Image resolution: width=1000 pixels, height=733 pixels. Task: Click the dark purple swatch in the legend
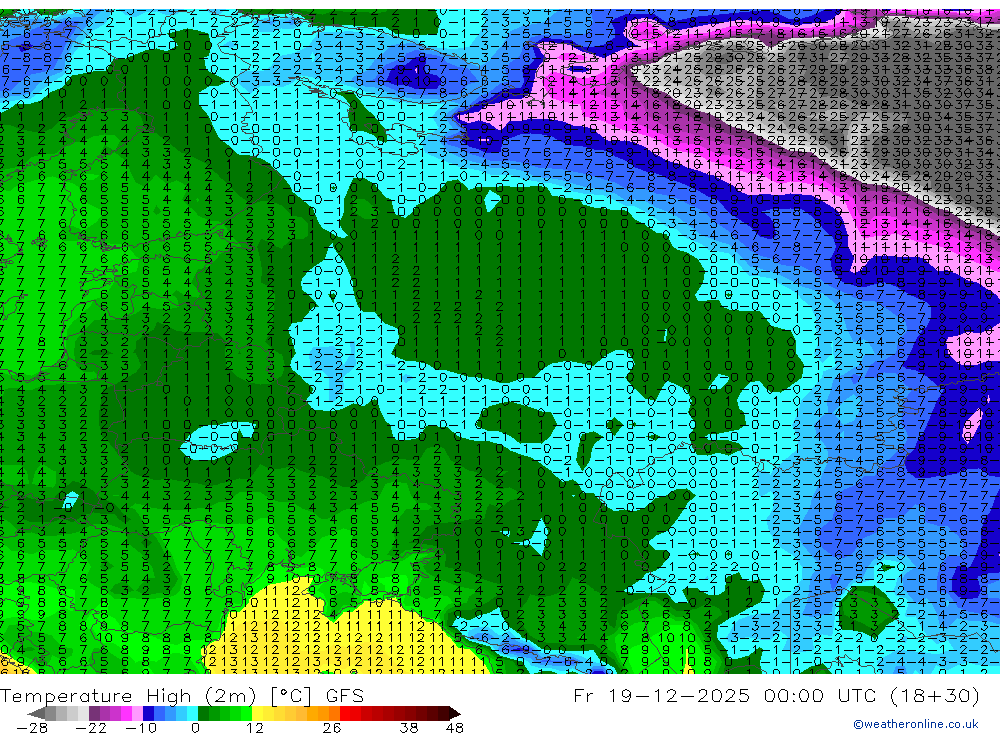[94, 714]
